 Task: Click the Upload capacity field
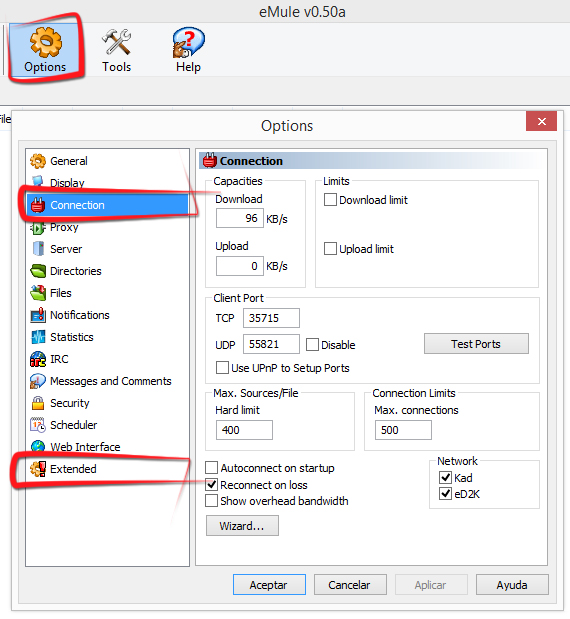240,266
